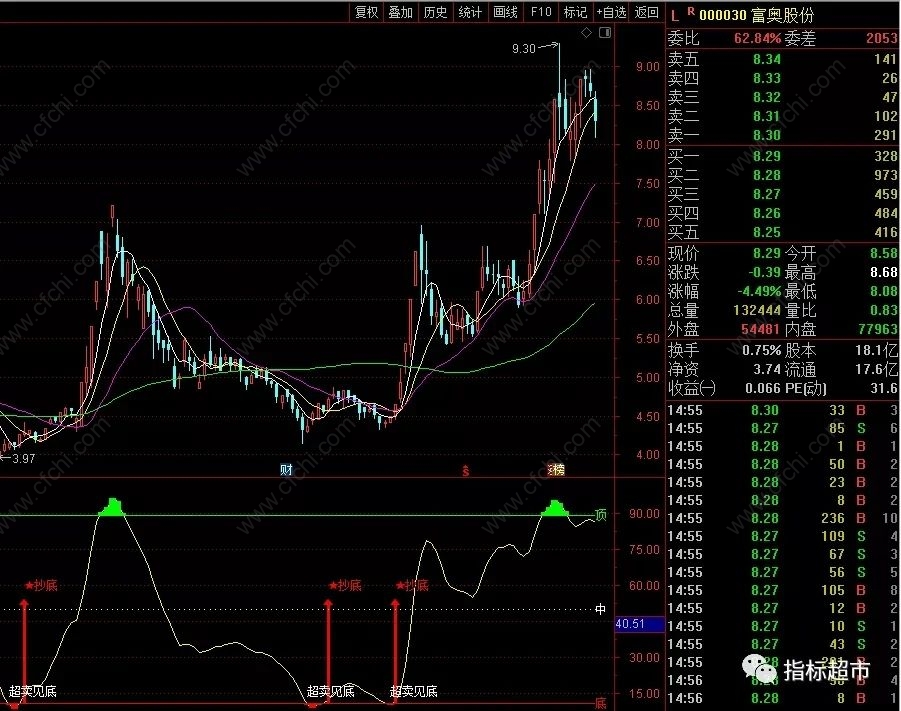The width and height of the screenshot is (901, 711).
Task: Click the 现价 current price 8.29
Action: click(767, 253)
